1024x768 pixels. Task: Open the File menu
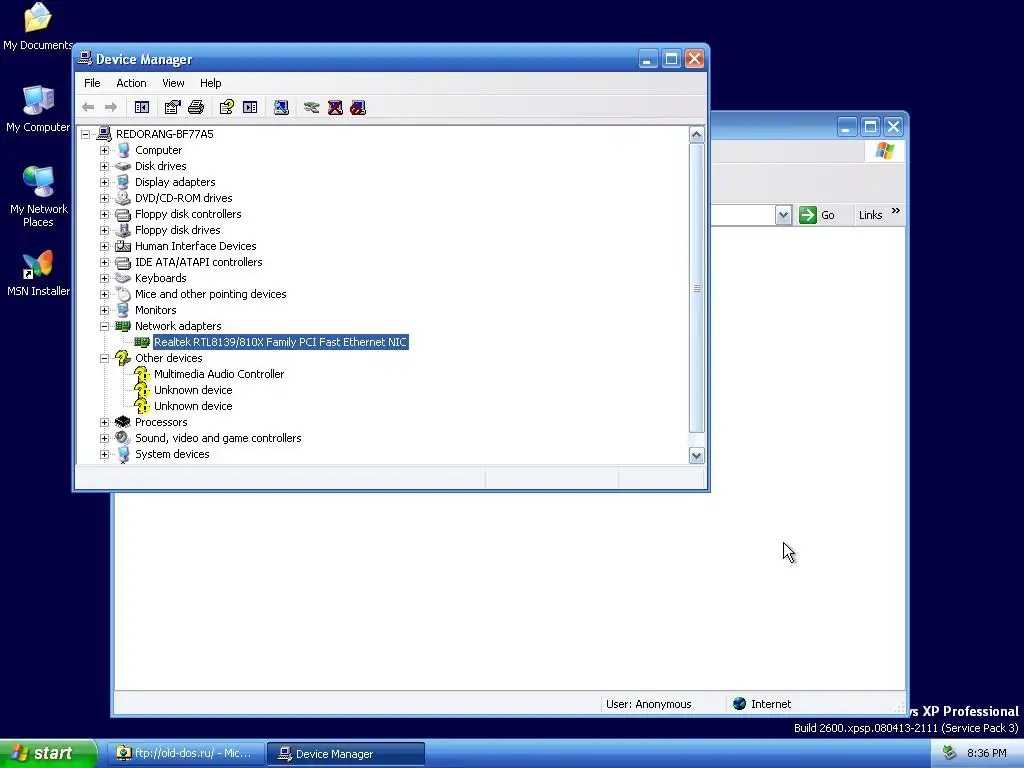(x=92, y=83)
